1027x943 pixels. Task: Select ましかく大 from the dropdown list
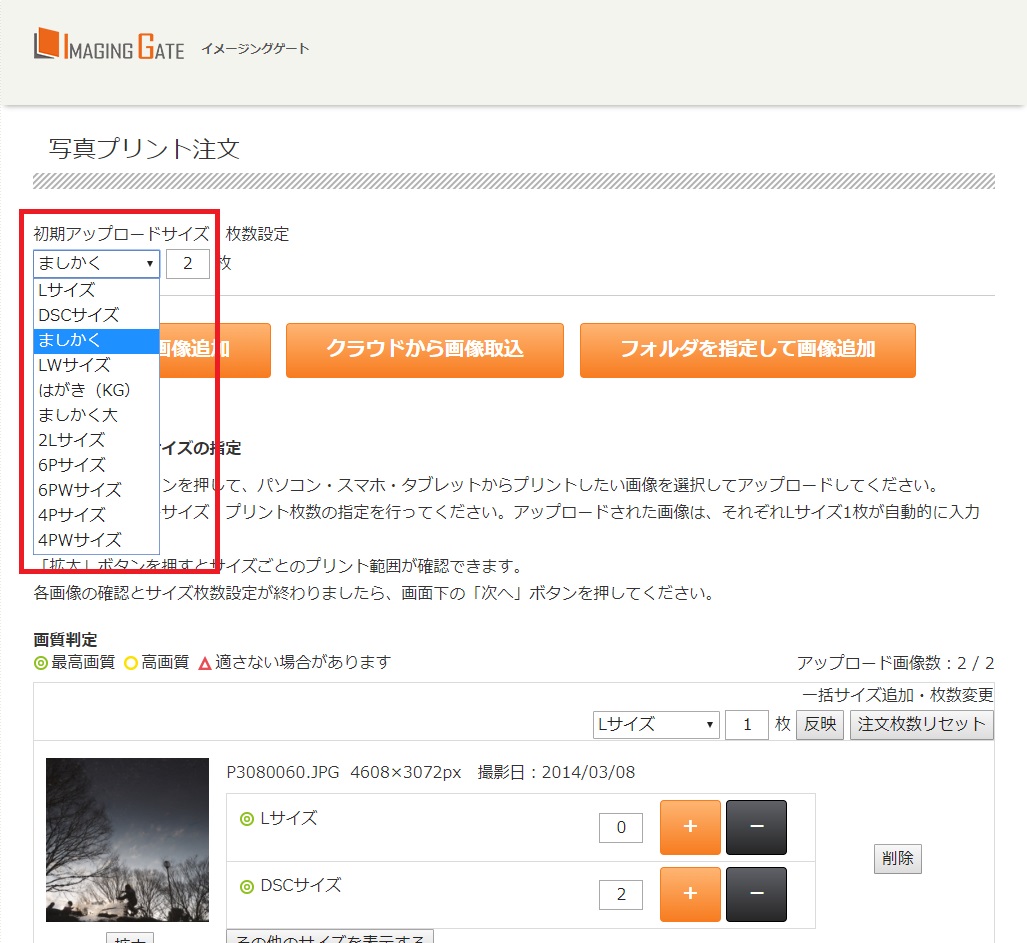(x=96, y=415)
